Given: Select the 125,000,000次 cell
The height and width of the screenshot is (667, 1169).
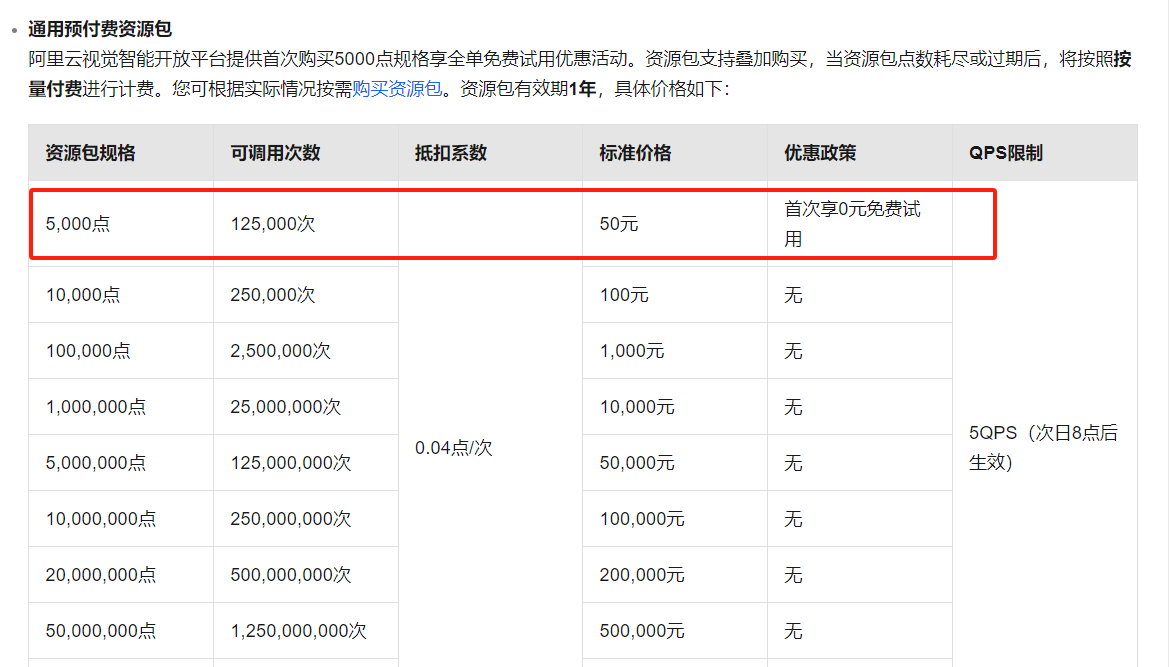Looking at the screenshot, I should click(x=306, y=462).
